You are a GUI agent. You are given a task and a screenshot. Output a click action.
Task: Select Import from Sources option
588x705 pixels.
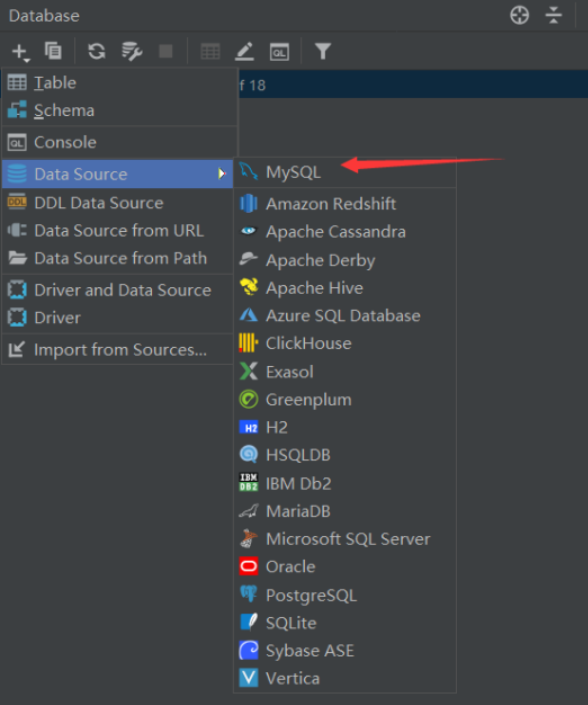tap(118, 349)
